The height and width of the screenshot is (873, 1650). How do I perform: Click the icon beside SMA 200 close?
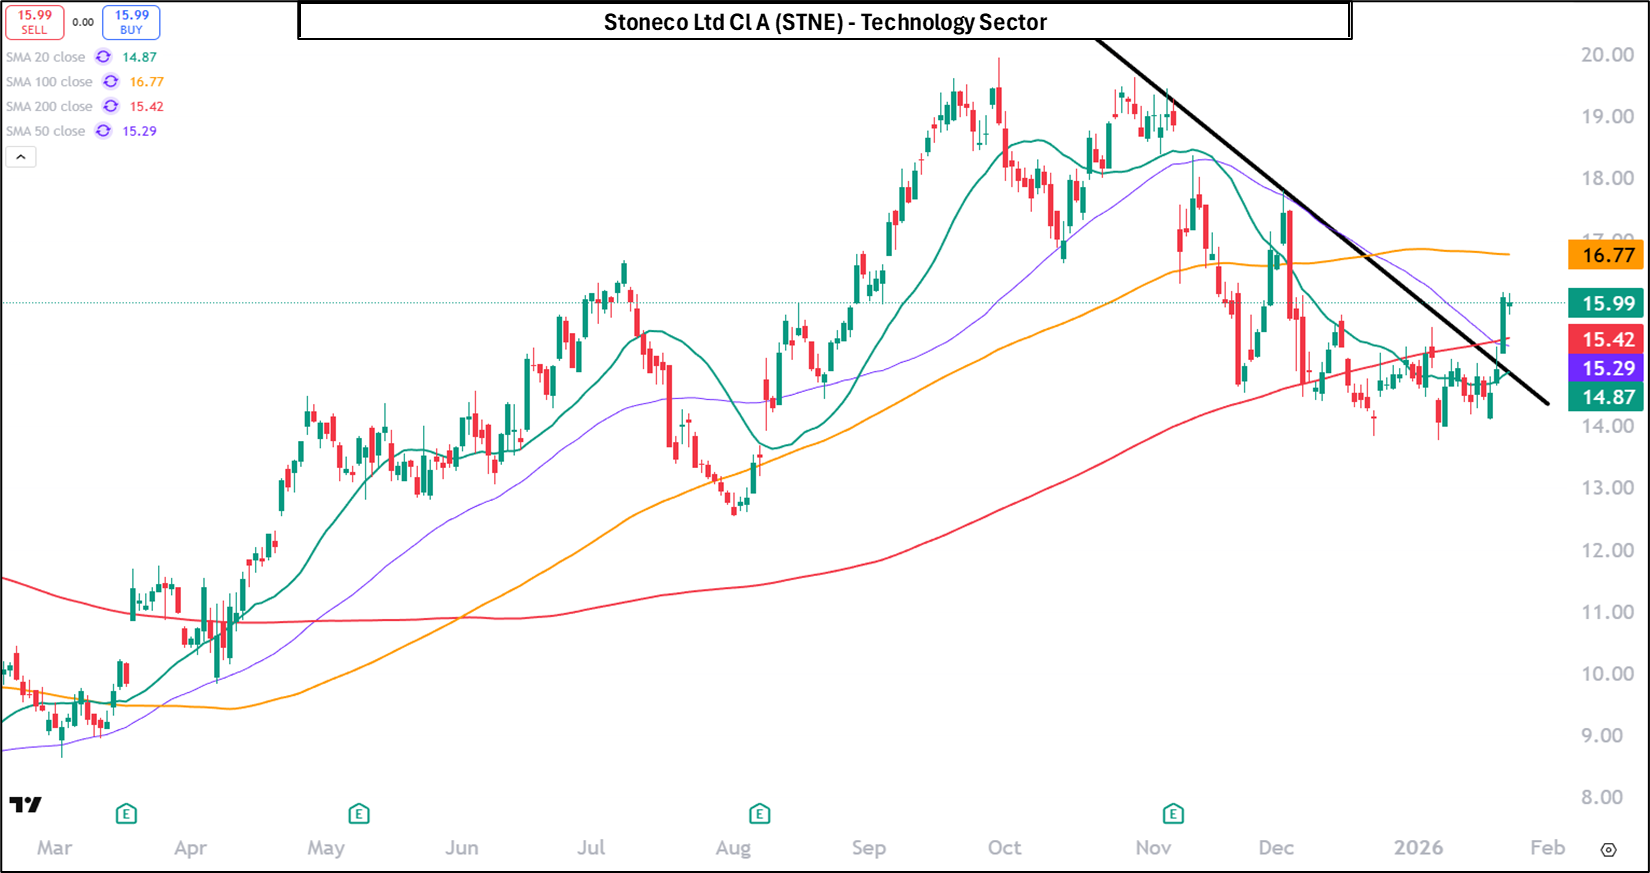(111, 106)
